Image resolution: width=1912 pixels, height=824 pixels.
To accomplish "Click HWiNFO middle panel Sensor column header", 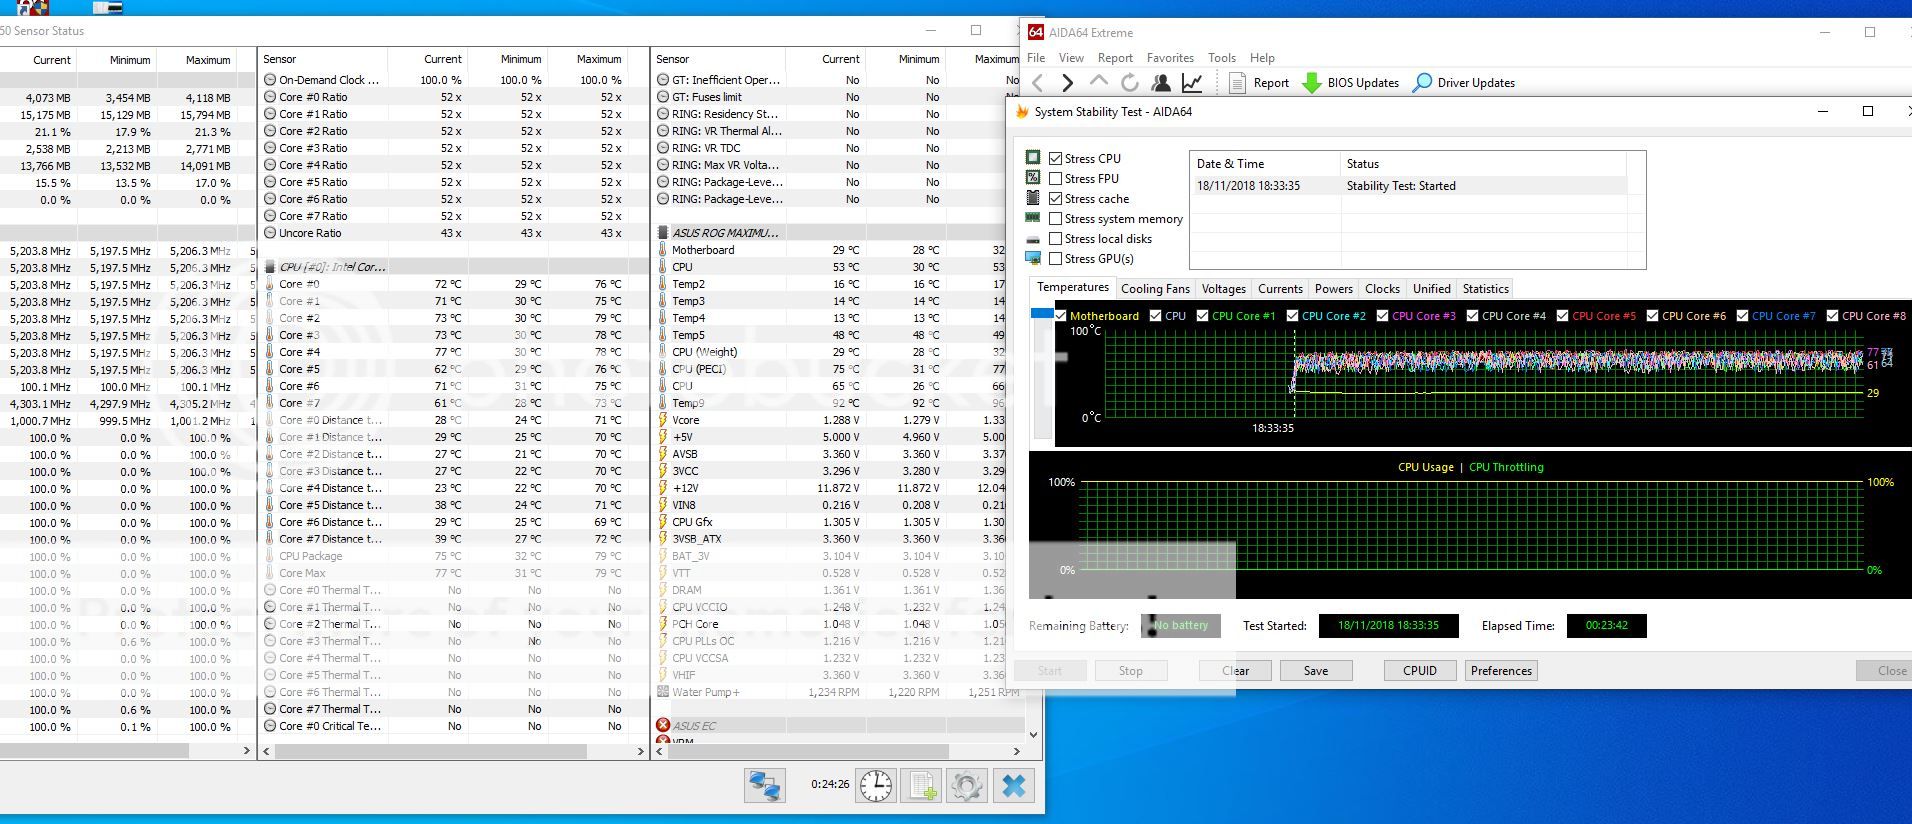I will pyautogui.click(x=322, y=59).
